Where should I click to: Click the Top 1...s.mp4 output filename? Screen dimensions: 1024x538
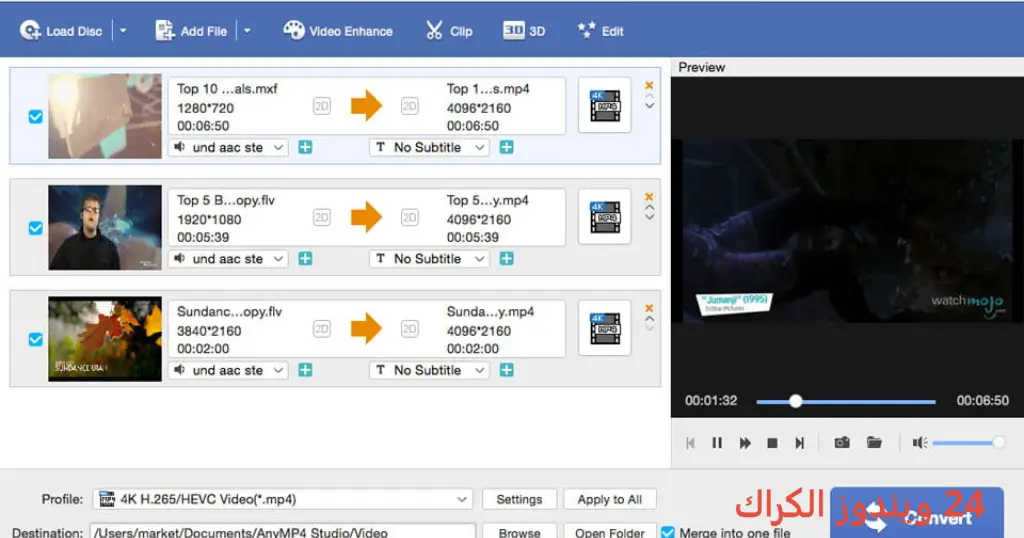tap(488, 89)
